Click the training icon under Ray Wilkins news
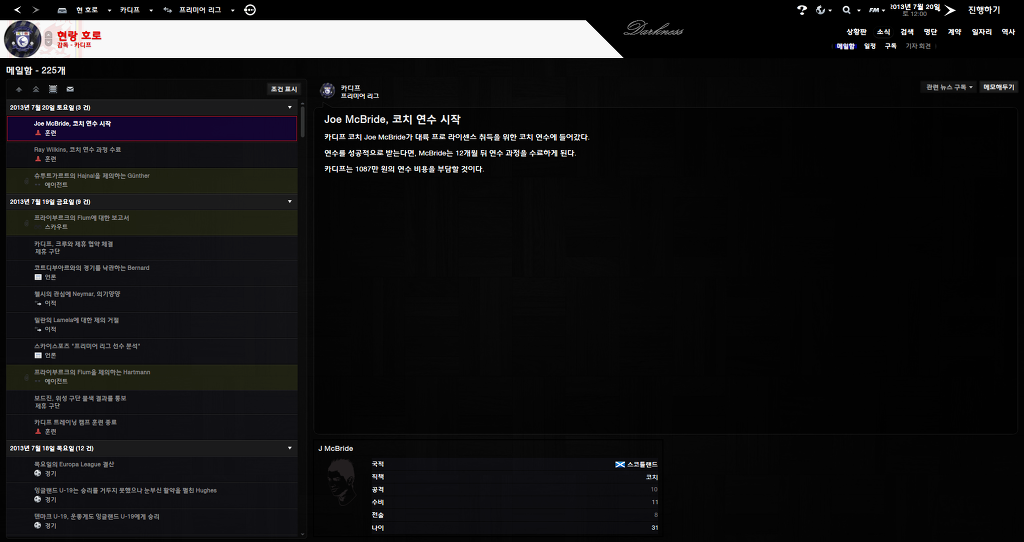1024x542 pixels. coord(38,159)
